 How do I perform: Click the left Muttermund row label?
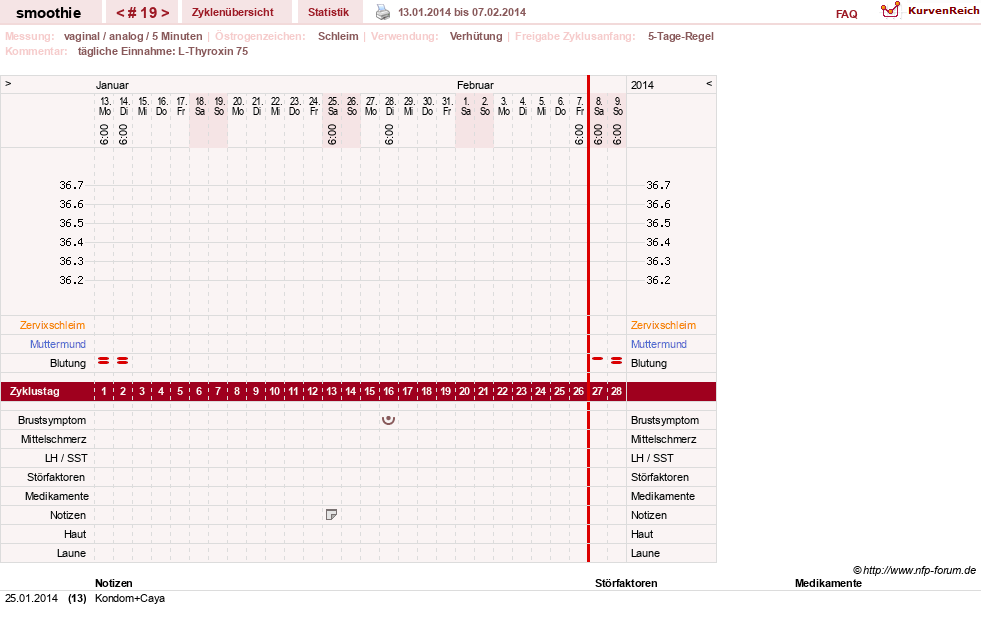[58, 344]
